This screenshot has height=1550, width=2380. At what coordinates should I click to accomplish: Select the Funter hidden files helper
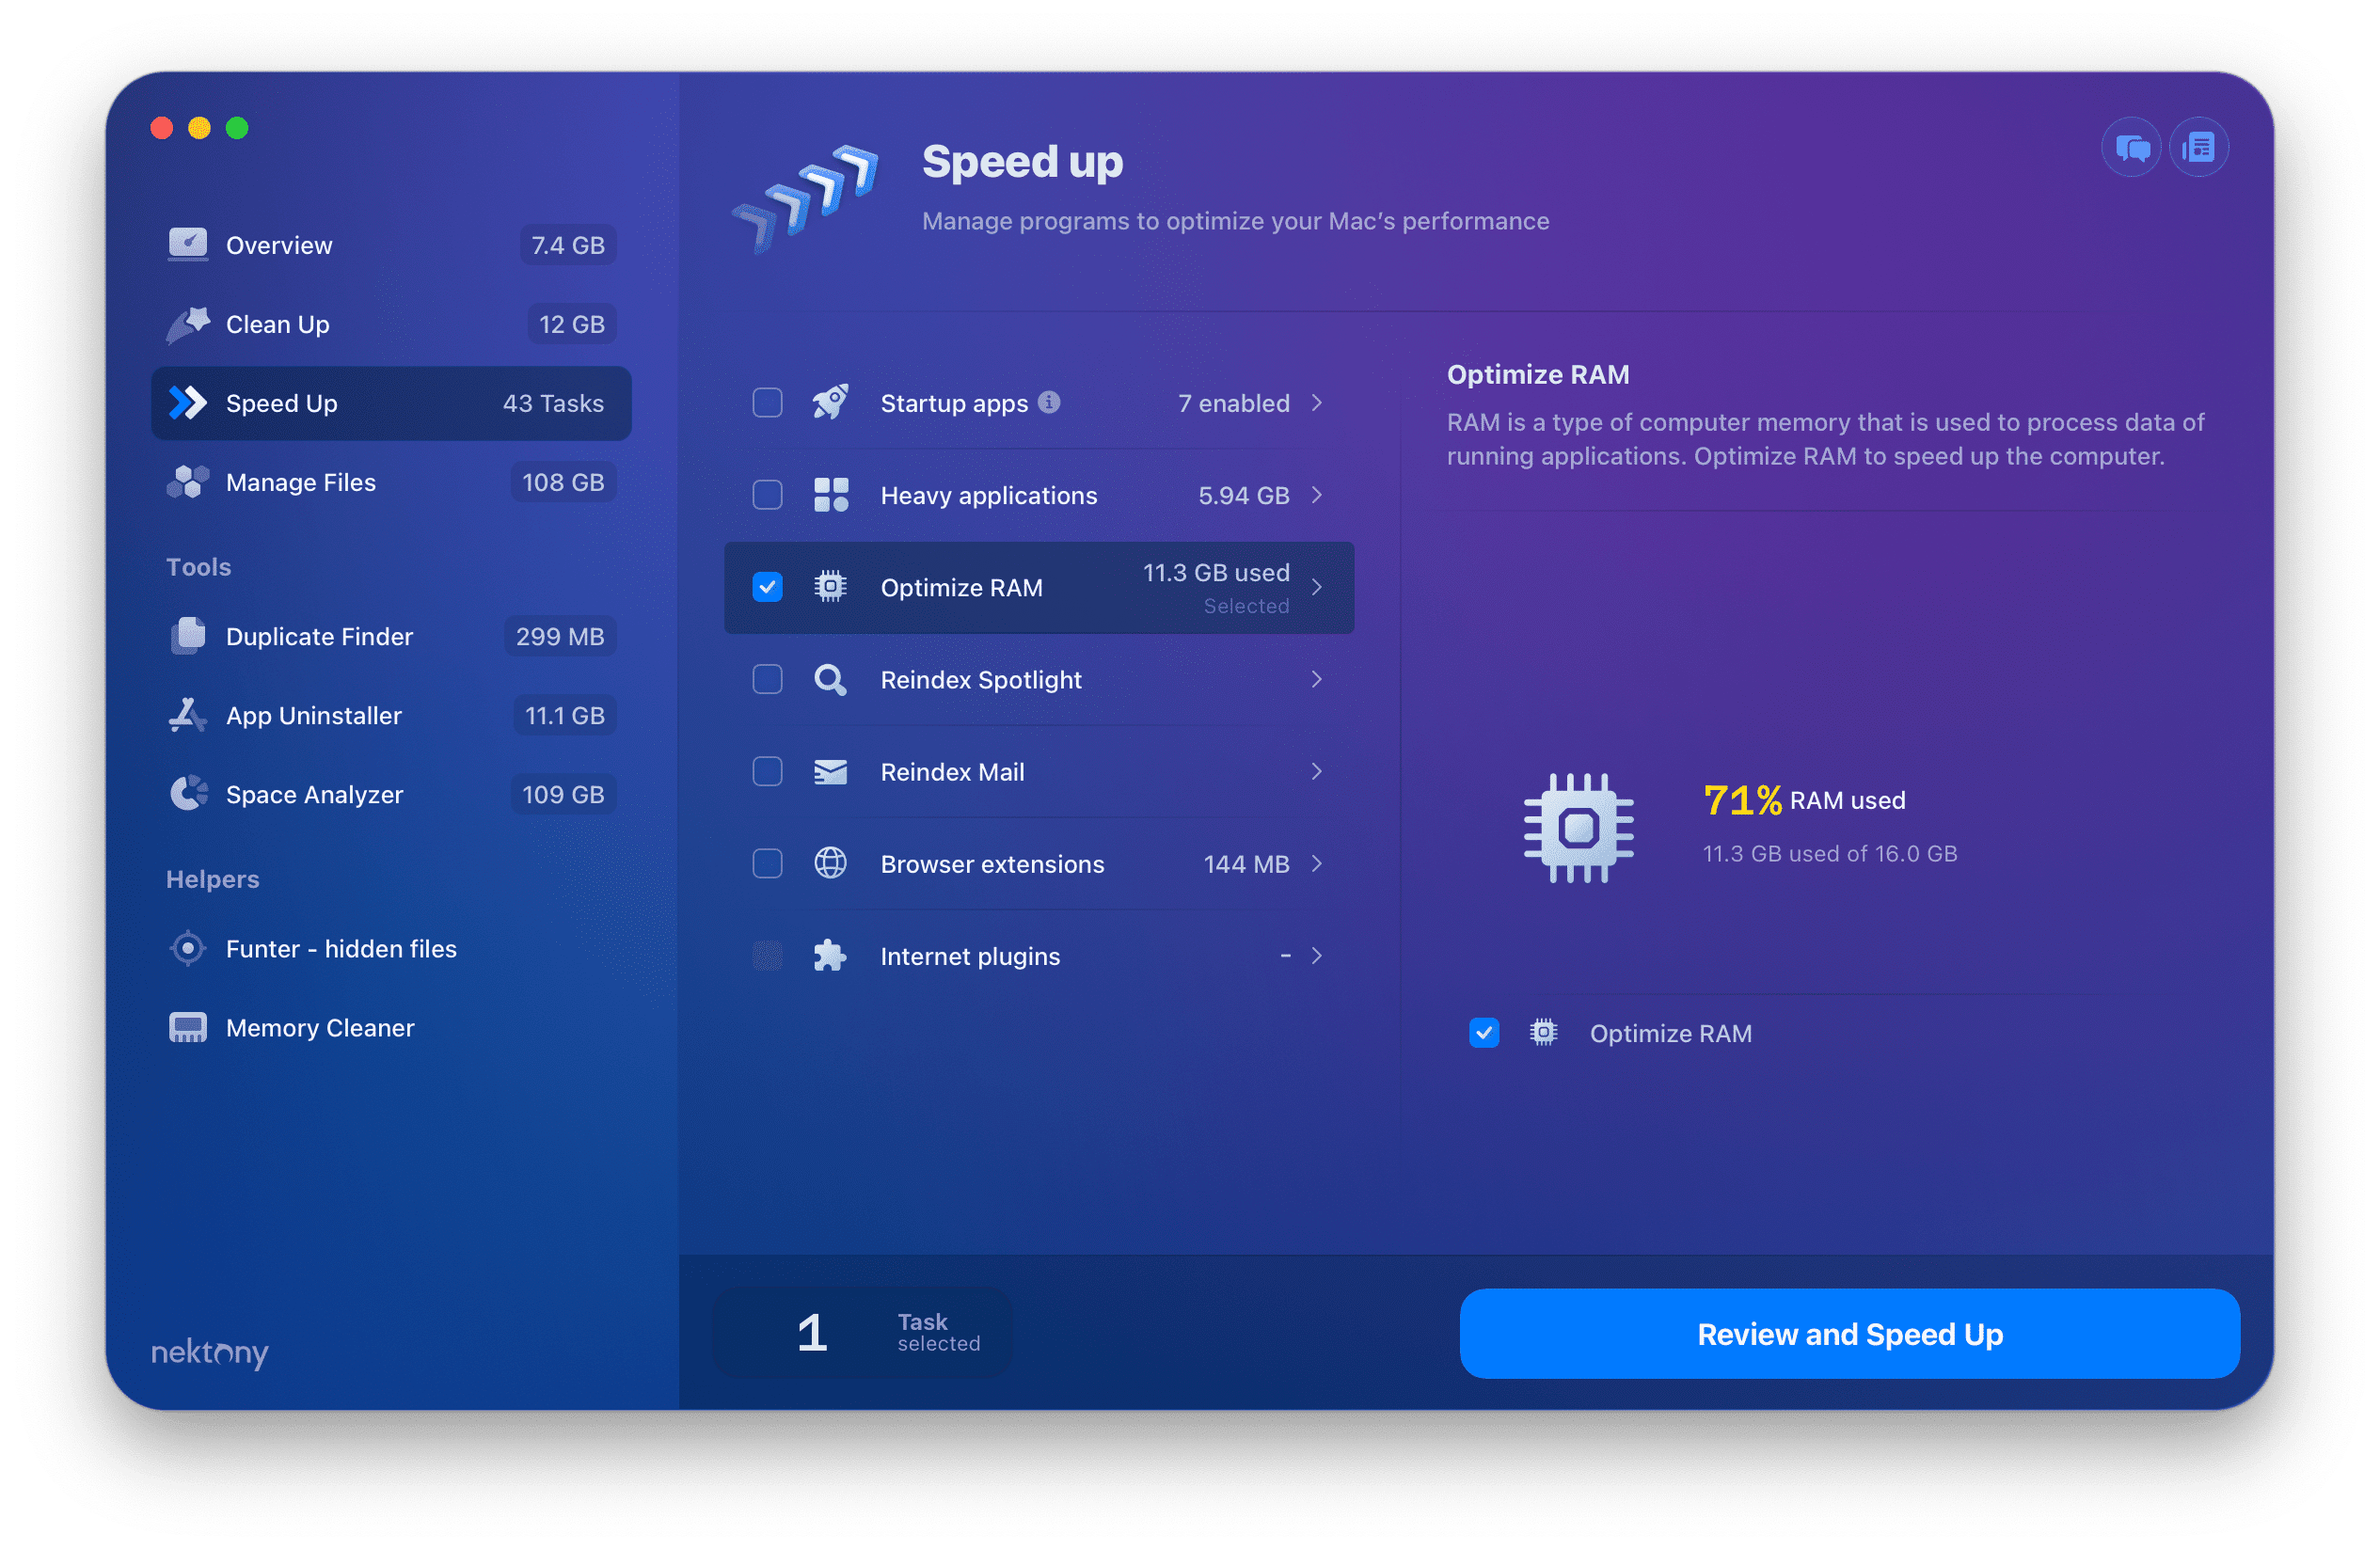click(x=340, y=948)
